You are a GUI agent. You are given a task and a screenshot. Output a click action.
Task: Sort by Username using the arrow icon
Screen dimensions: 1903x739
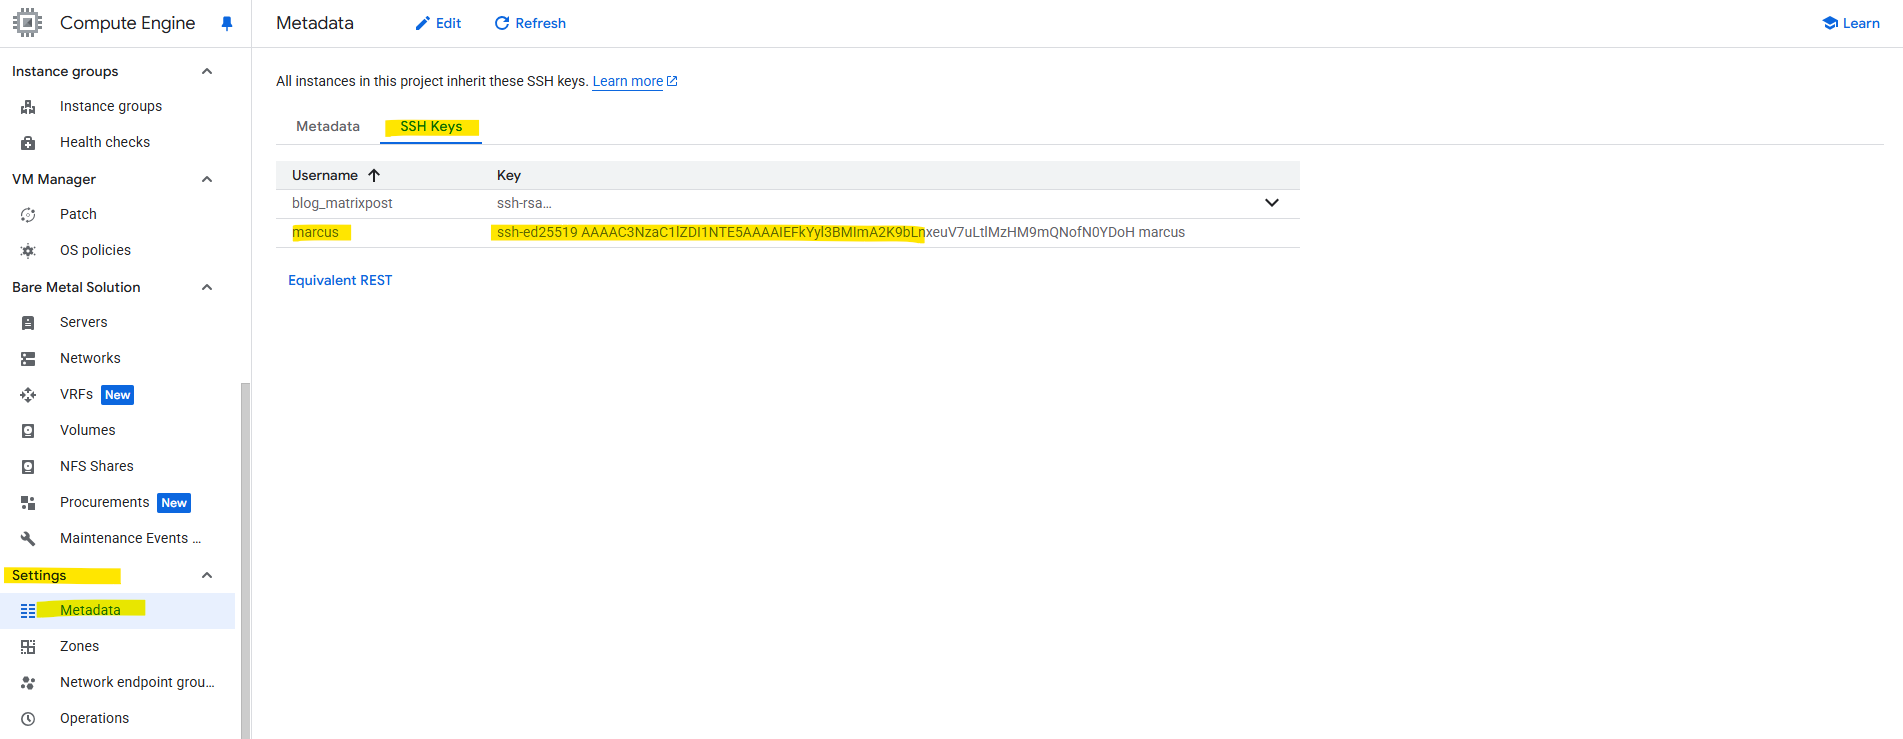[x=374, y=175]
